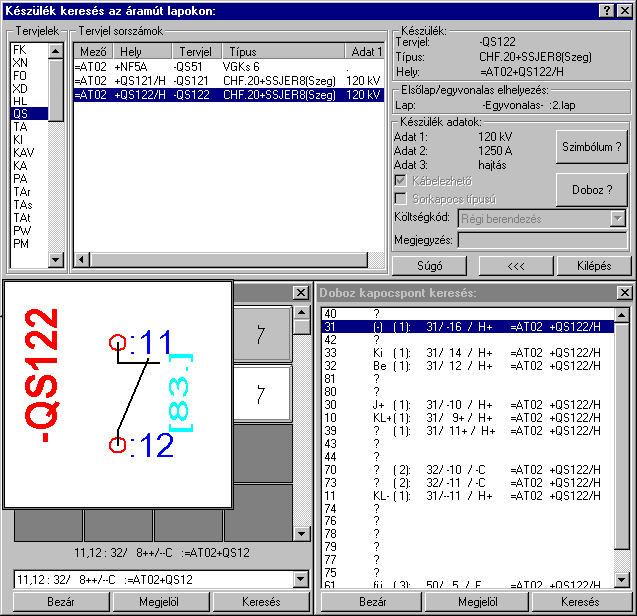Click the <<< collapse button
The height and width of the screenshot is (616, 637).
516,266
